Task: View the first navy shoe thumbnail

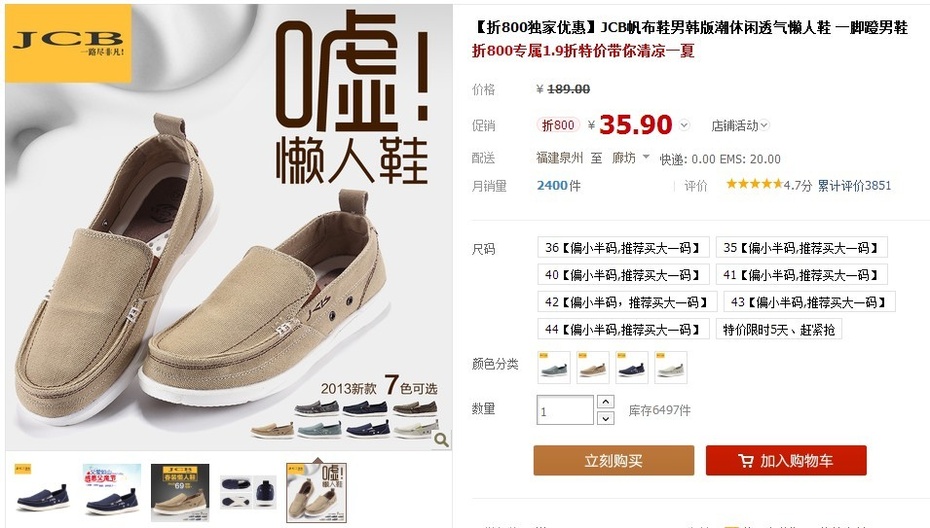Action: [43, 488]
